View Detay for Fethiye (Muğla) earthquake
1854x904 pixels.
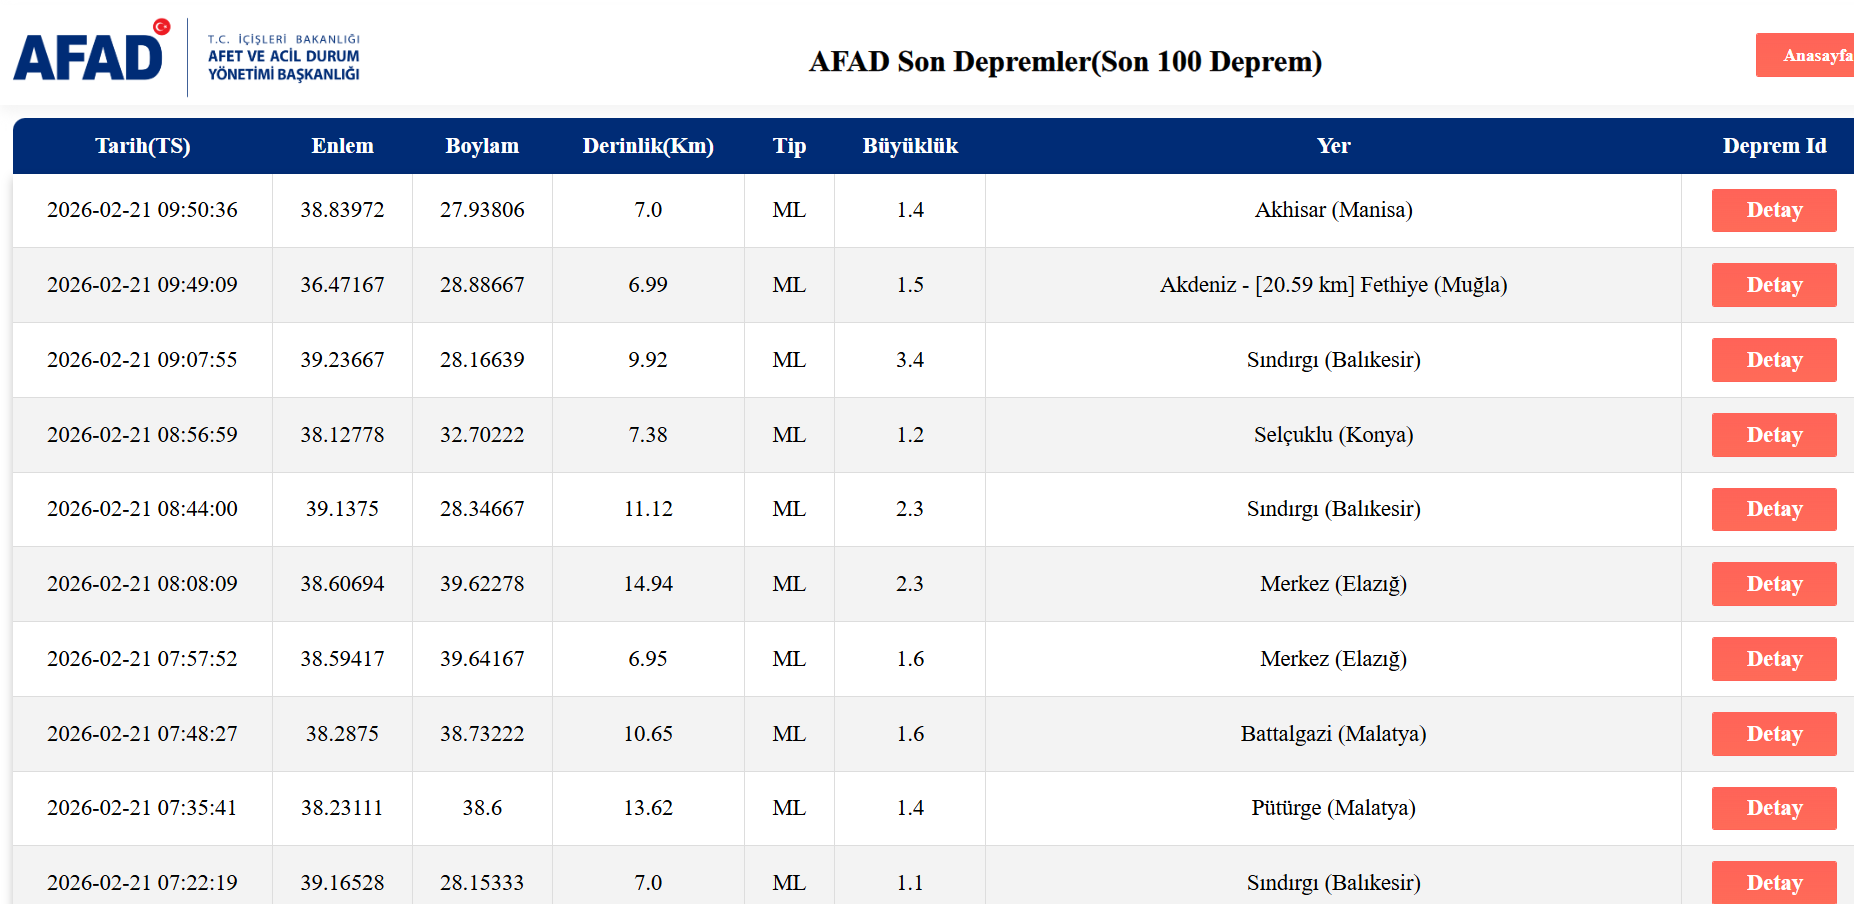(1773, 285)
